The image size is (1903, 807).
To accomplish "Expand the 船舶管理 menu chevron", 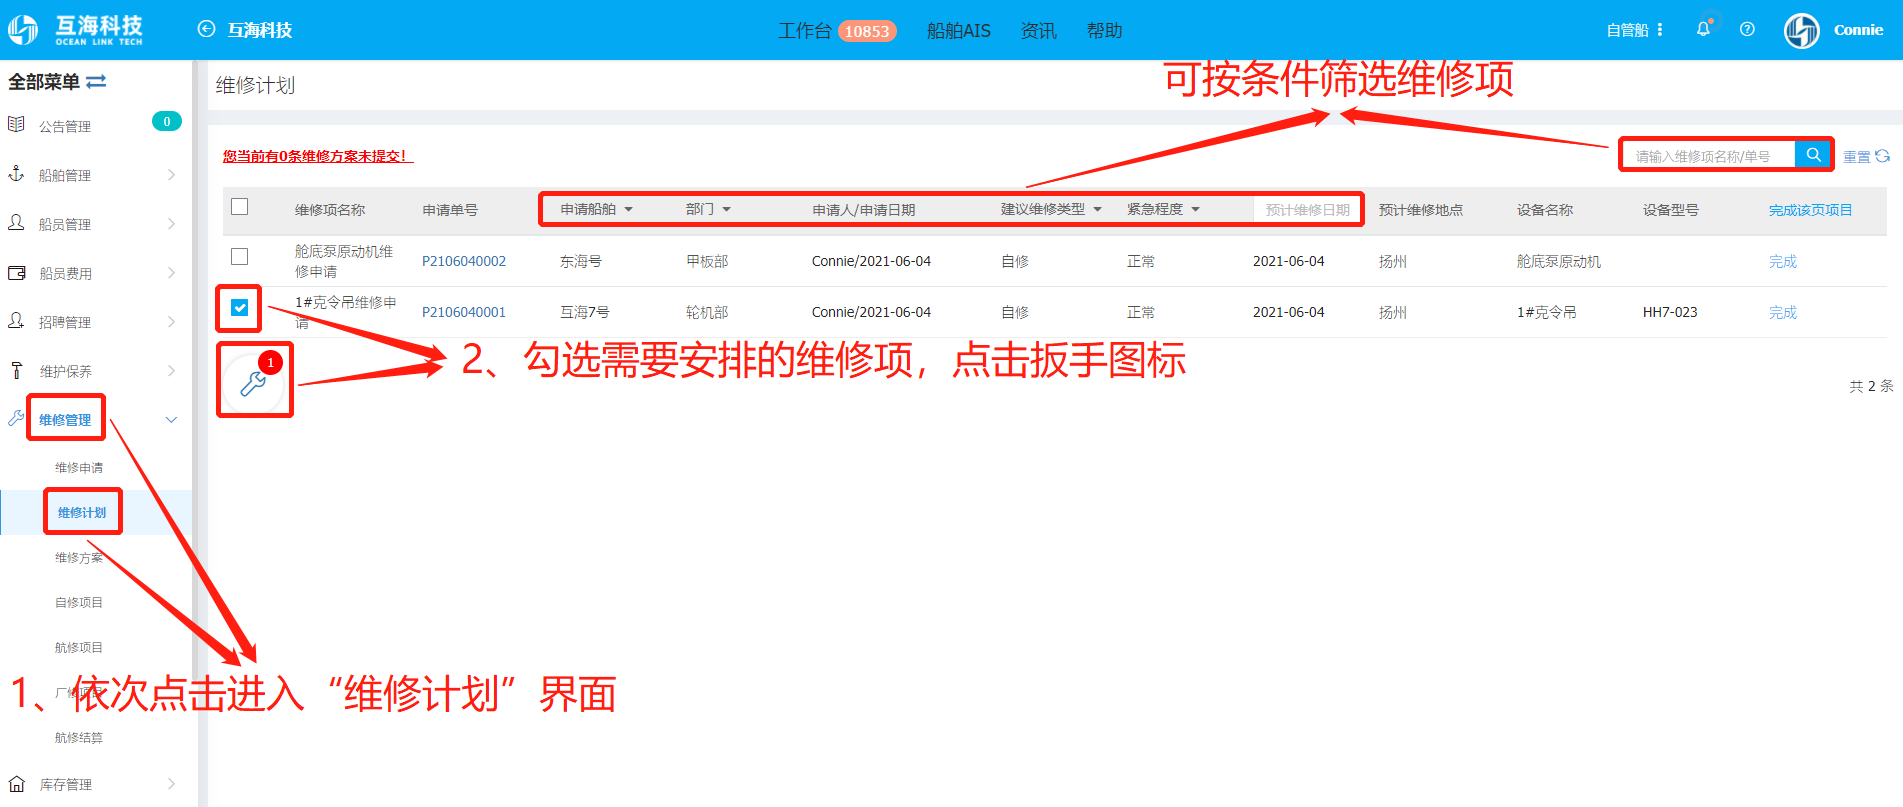I will [171, 175].
